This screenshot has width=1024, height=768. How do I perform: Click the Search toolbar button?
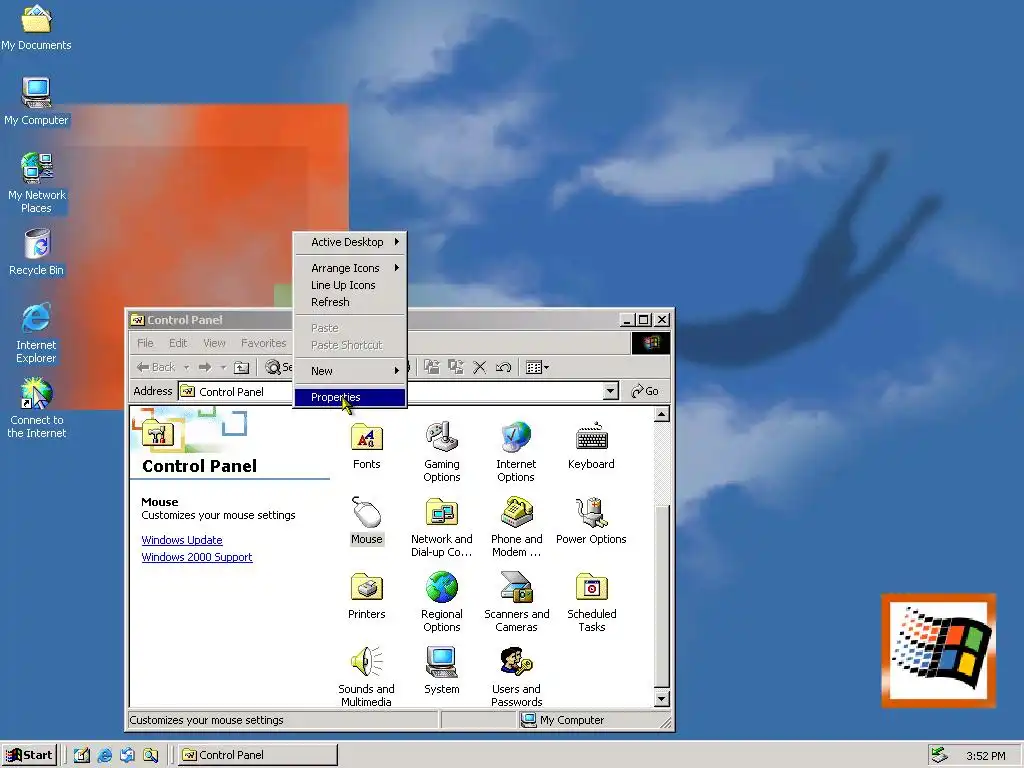pos(278,367)
